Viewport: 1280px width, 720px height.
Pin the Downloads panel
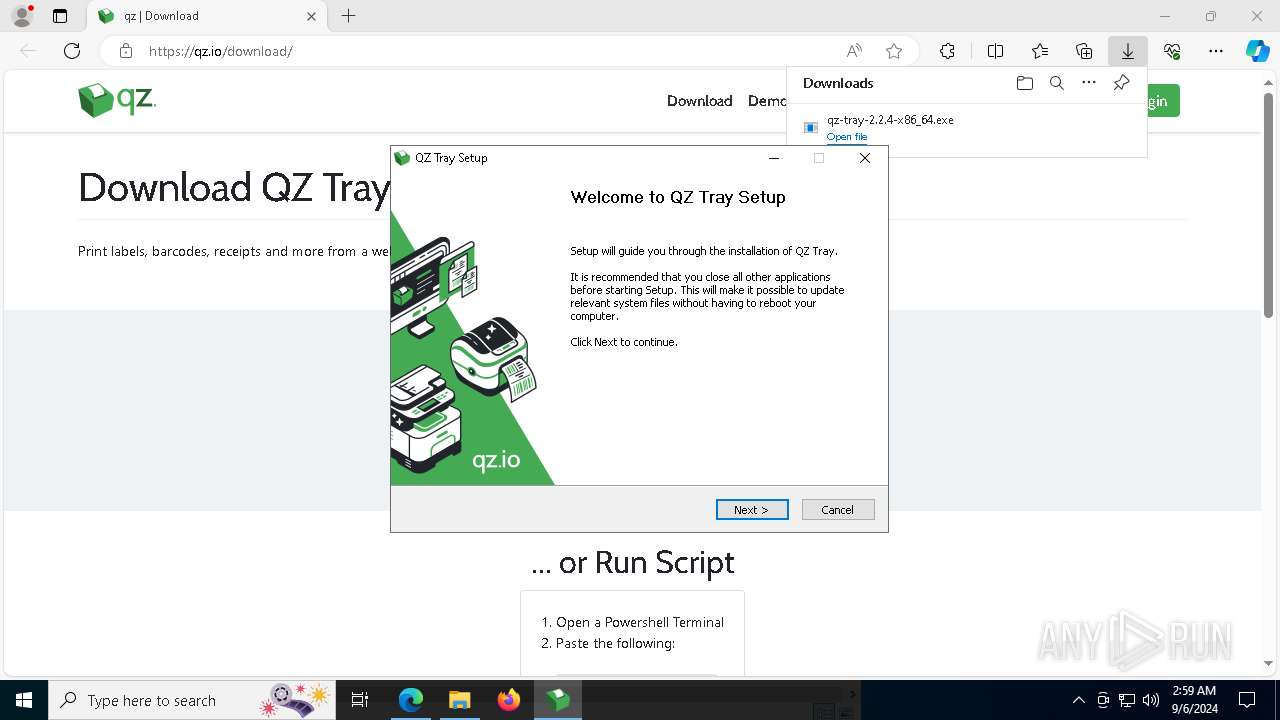point(1121,83)
